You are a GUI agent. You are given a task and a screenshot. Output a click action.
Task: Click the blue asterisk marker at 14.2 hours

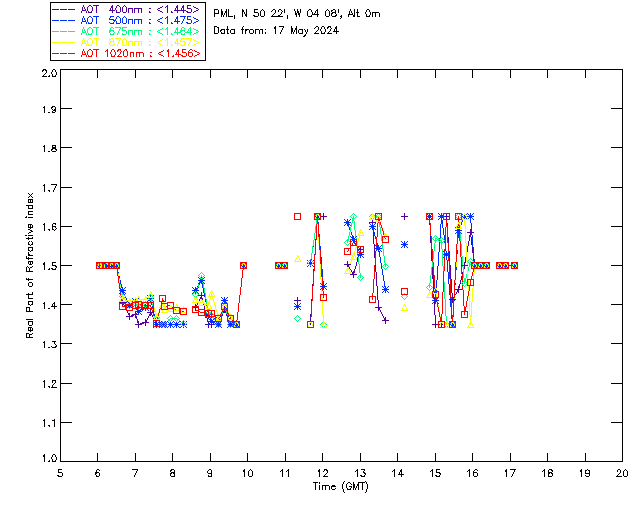pyautogui.click(x=404, y=245)
